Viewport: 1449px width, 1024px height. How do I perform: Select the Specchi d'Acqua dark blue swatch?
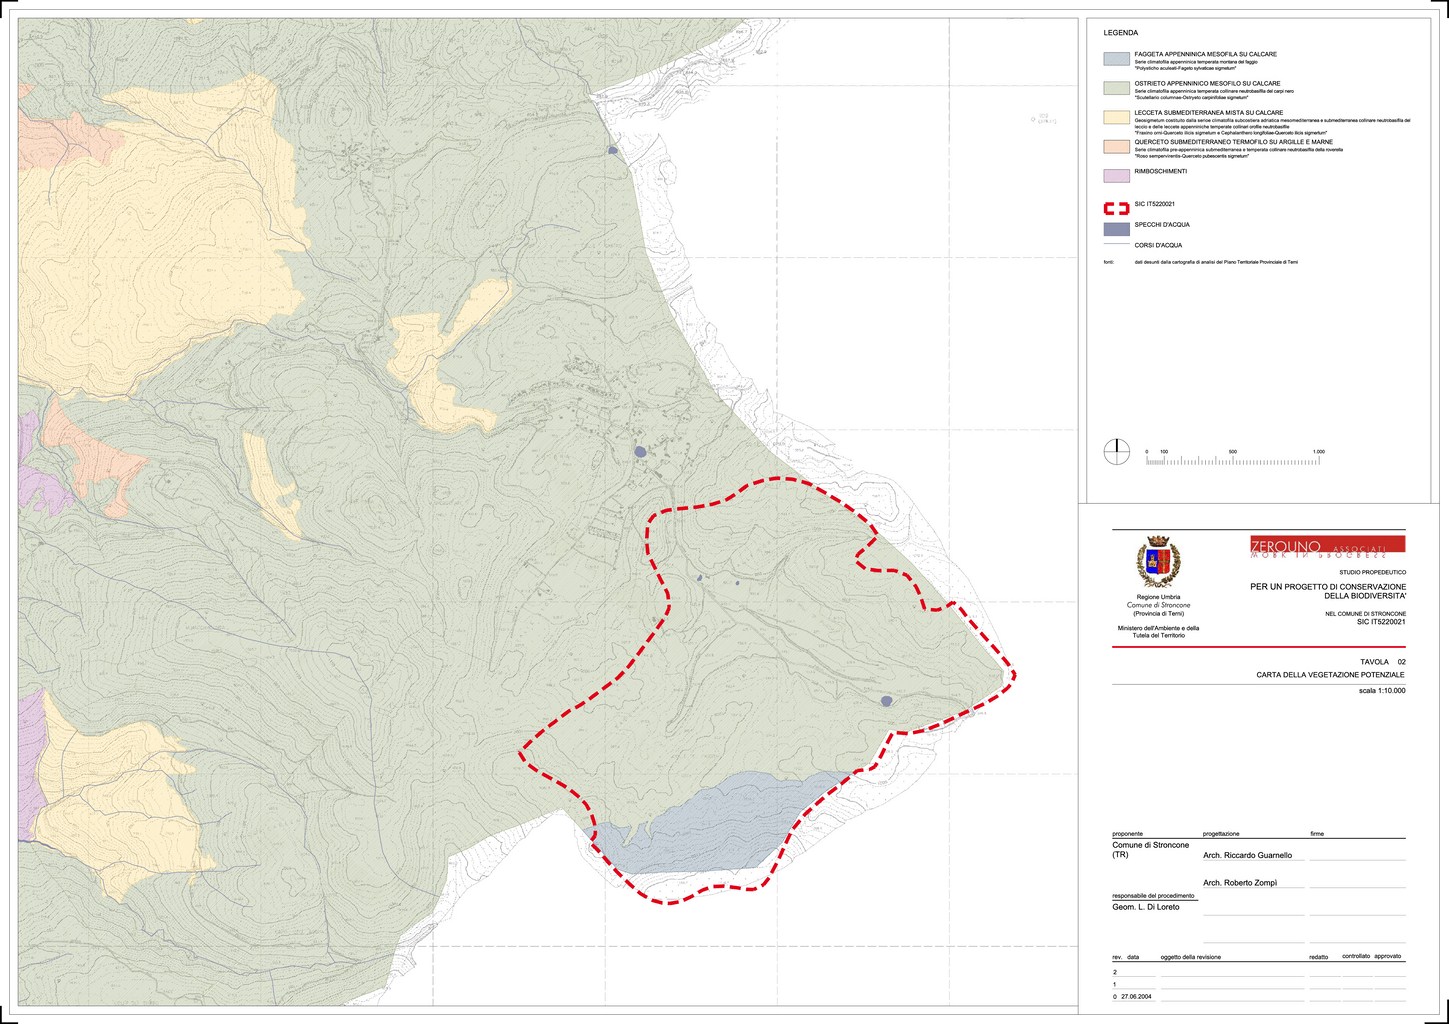tap(1116, 229)
